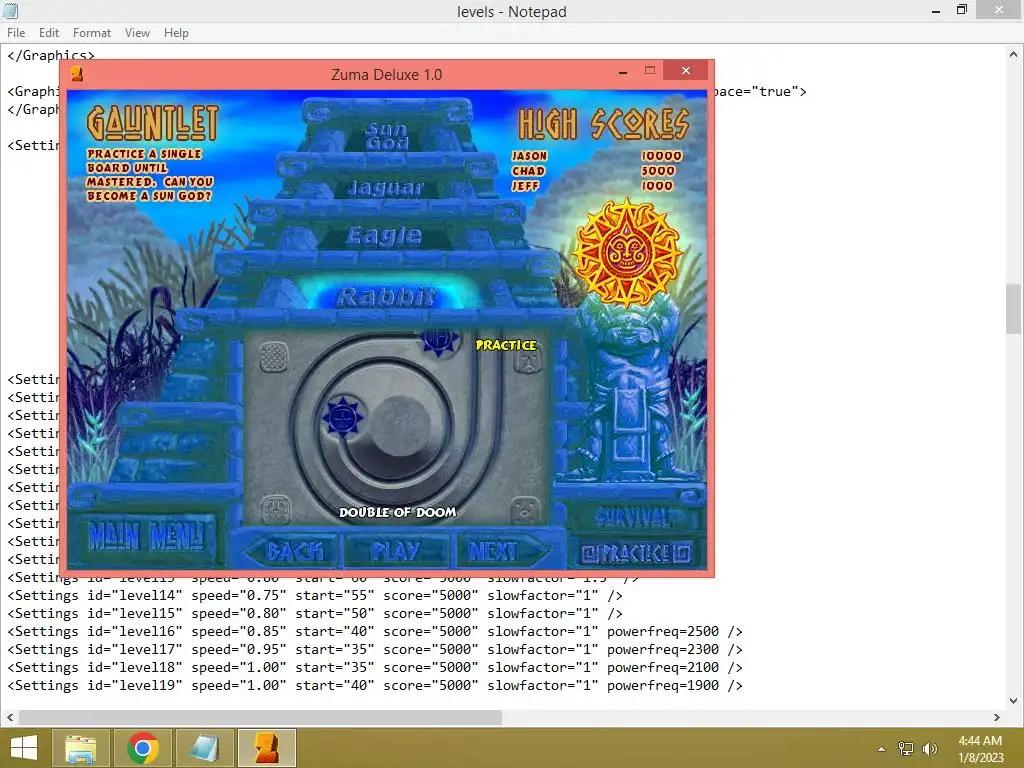Viewport: 1024px width, 768px height.
Task: Show hidden system tray icons
Action: (x=882, y=749)
